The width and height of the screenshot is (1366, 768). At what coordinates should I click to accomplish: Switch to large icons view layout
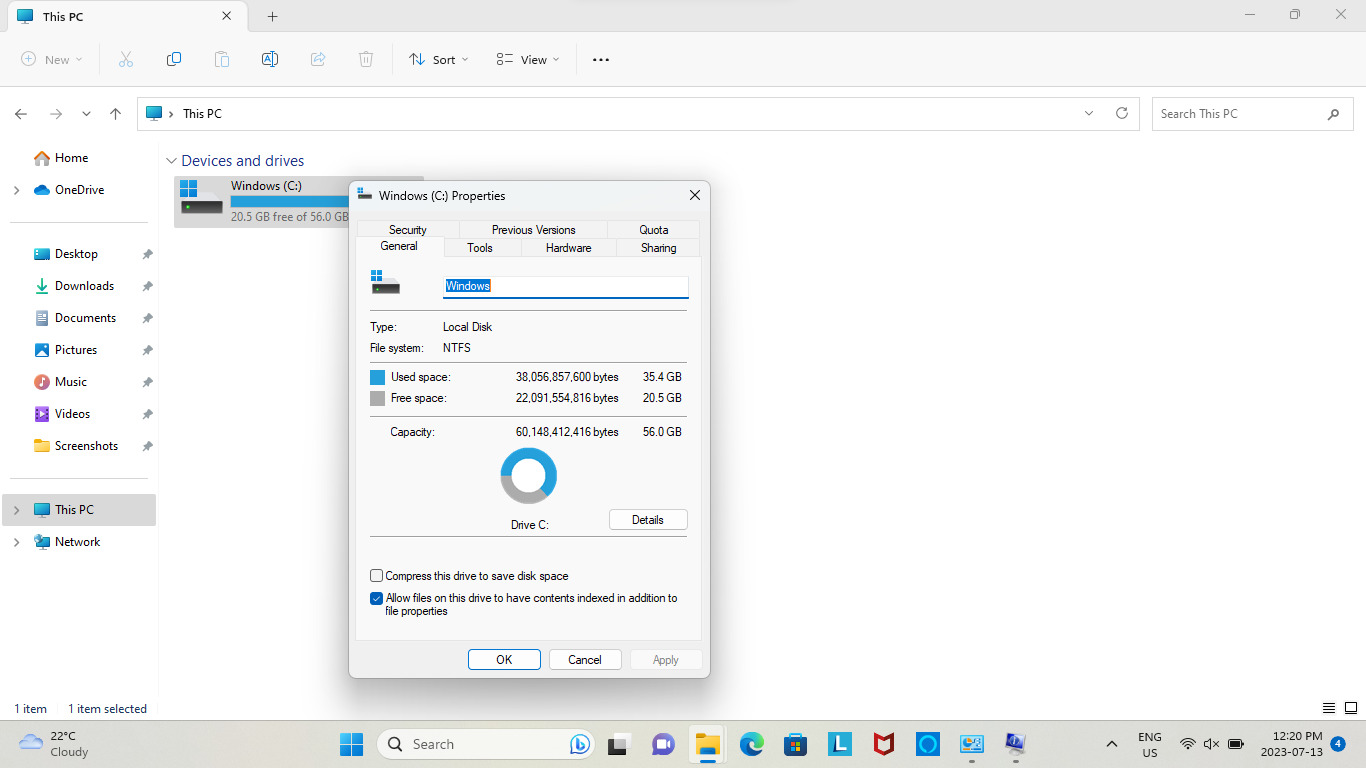click(1350, 708)
